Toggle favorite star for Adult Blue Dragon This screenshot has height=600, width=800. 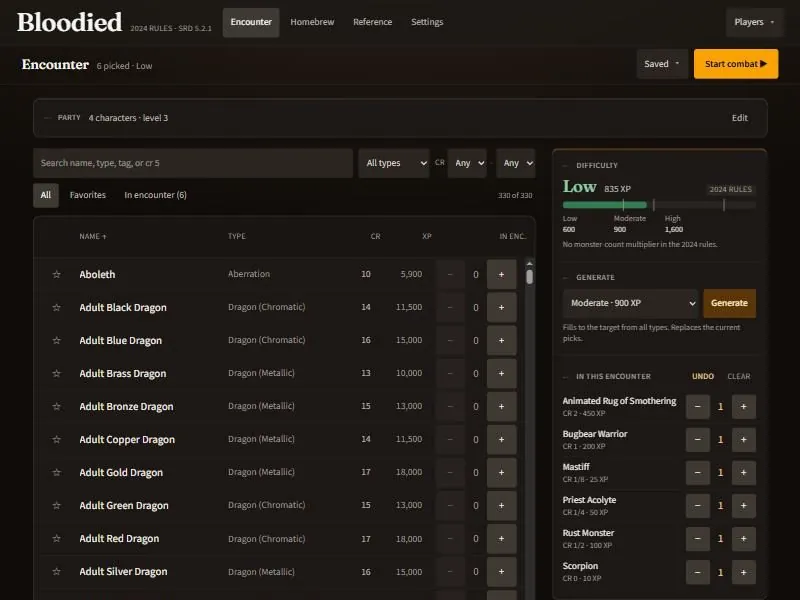click(x=57, y=340)
